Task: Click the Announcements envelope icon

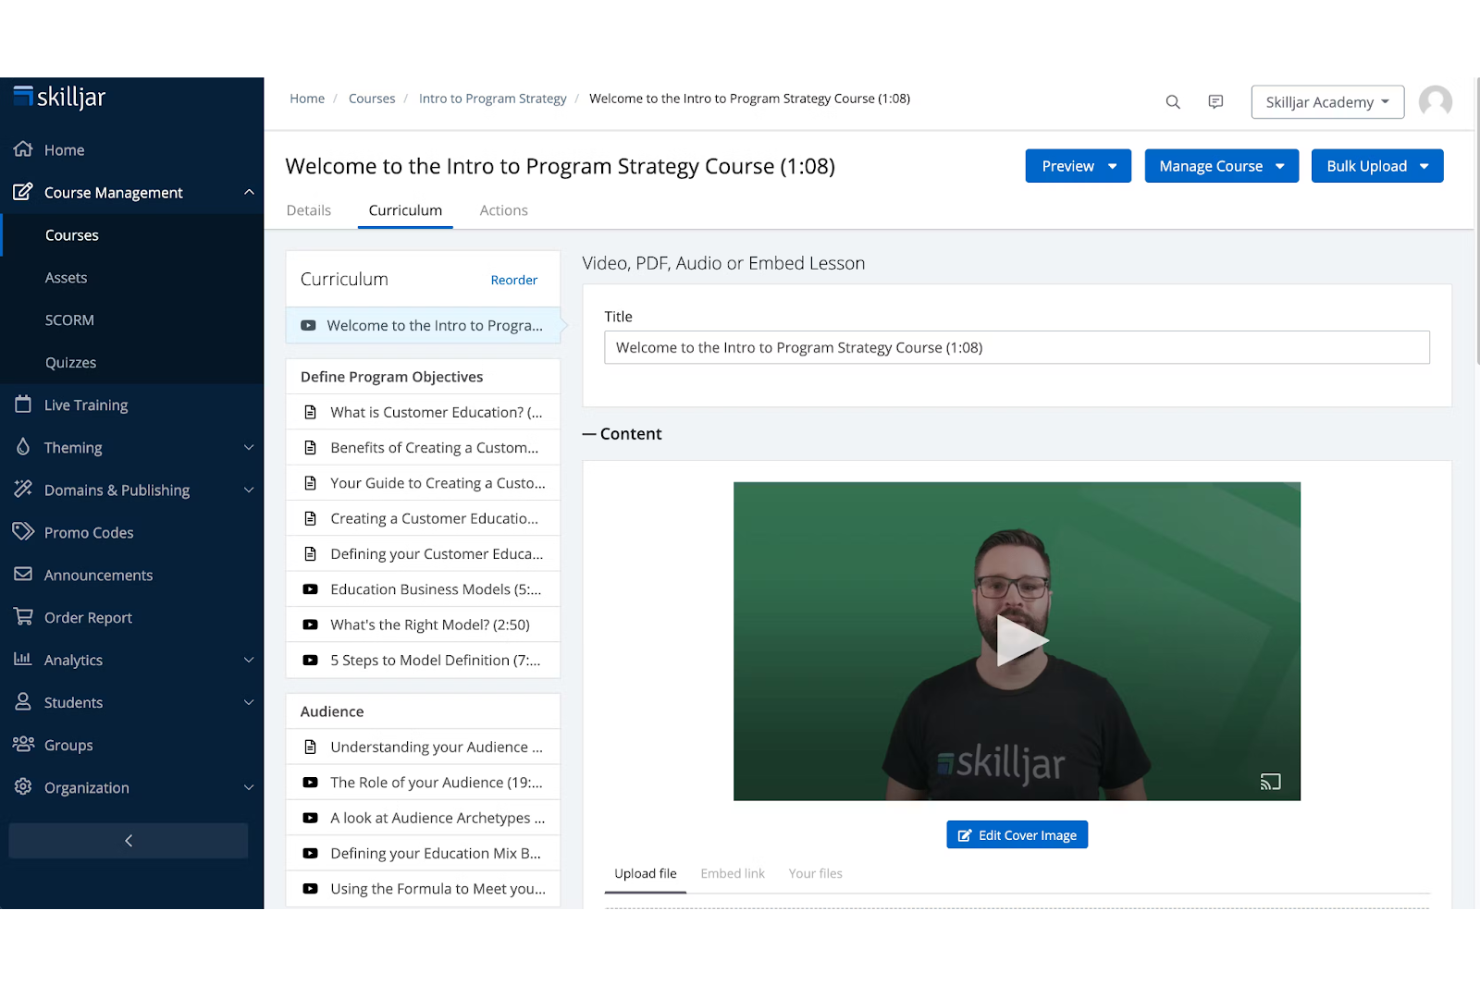Action: [x=24, y=574]
